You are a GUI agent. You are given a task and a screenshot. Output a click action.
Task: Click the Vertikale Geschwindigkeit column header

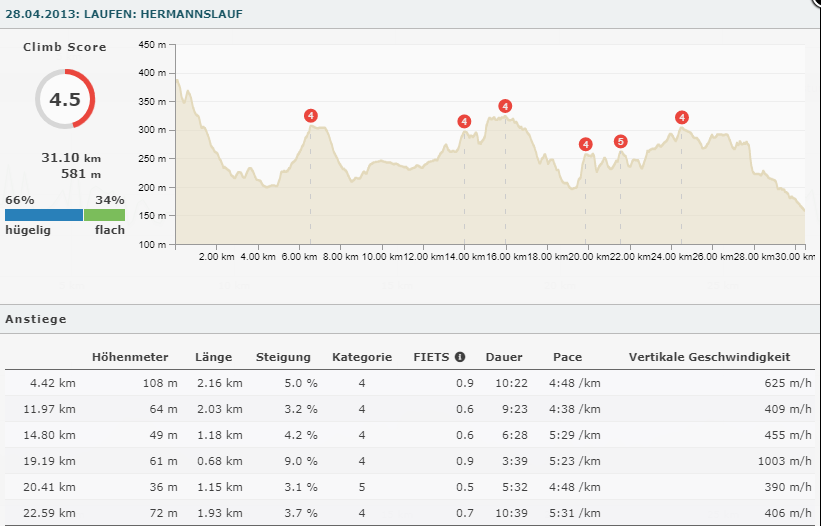(709, 357)
